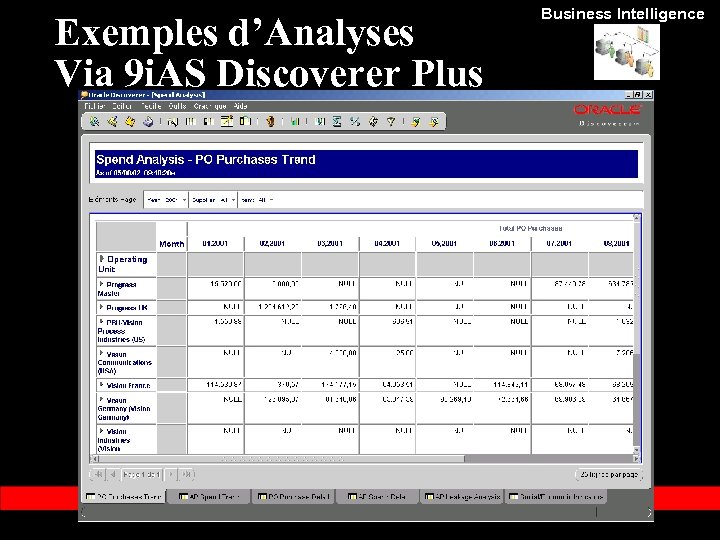
Task: Click the Oracle Discoverer title bar icon
Action: click(84, 95)
